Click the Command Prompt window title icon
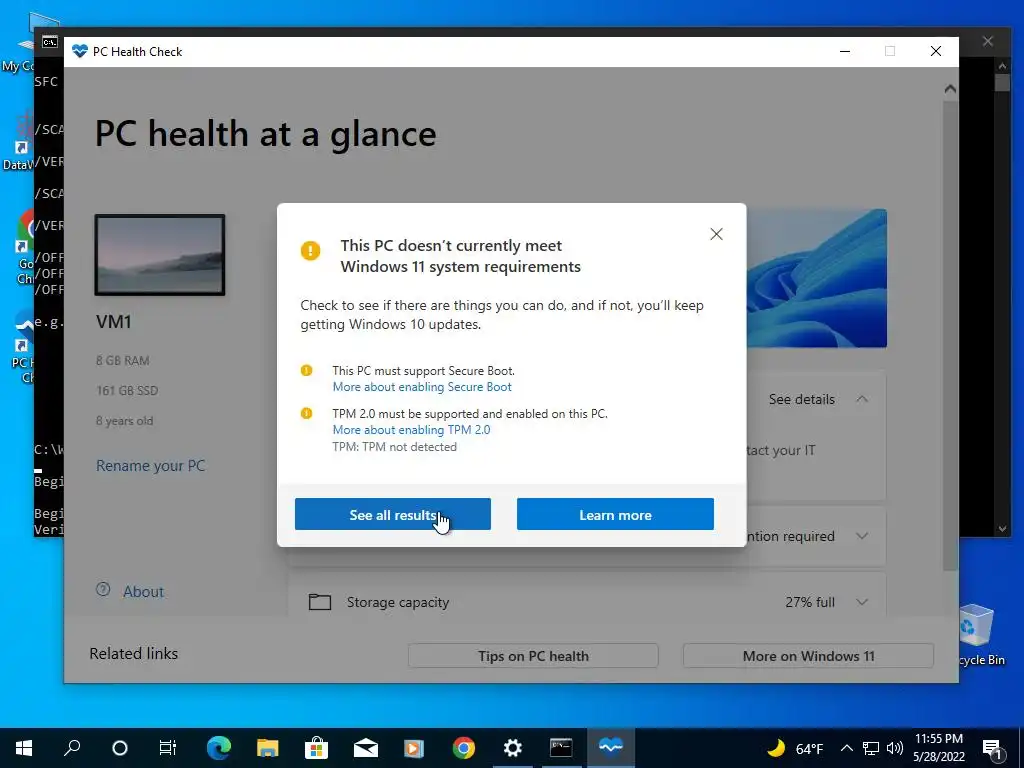The height and width of the screenshot is (768, 1024). pos(50,42)
